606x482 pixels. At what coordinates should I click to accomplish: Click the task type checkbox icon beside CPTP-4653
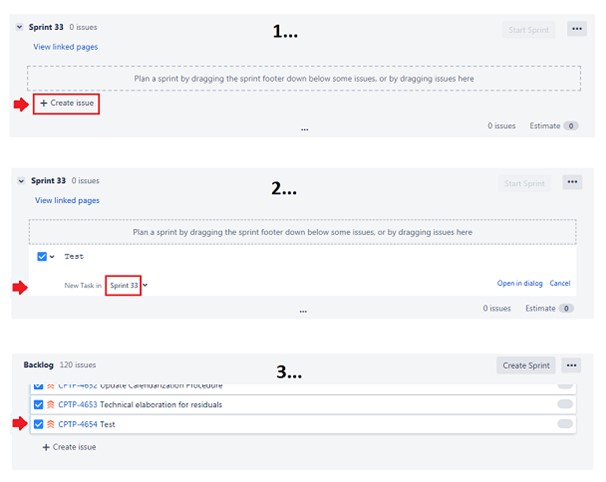[38, 404]
